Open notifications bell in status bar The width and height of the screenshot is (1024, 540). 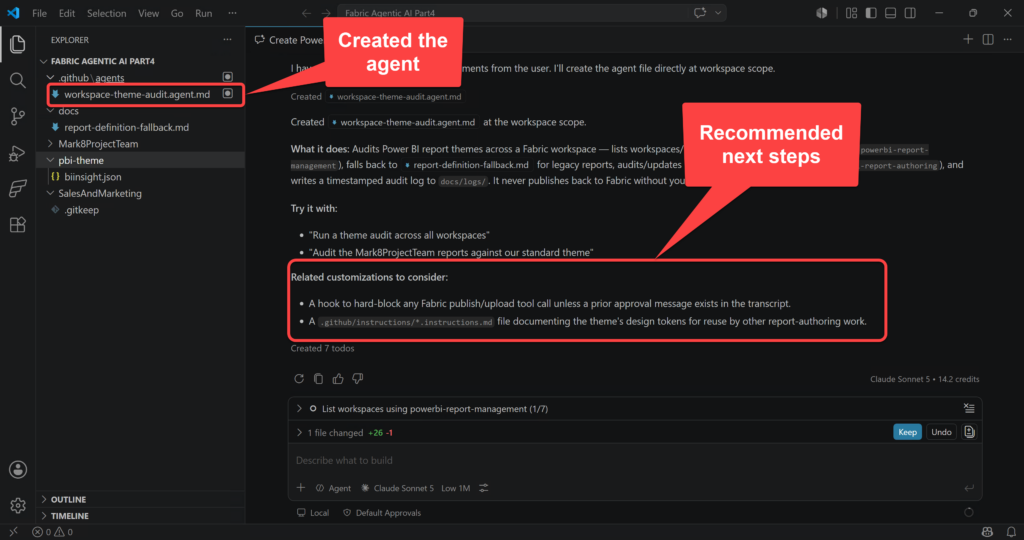tap(1011, 532)
